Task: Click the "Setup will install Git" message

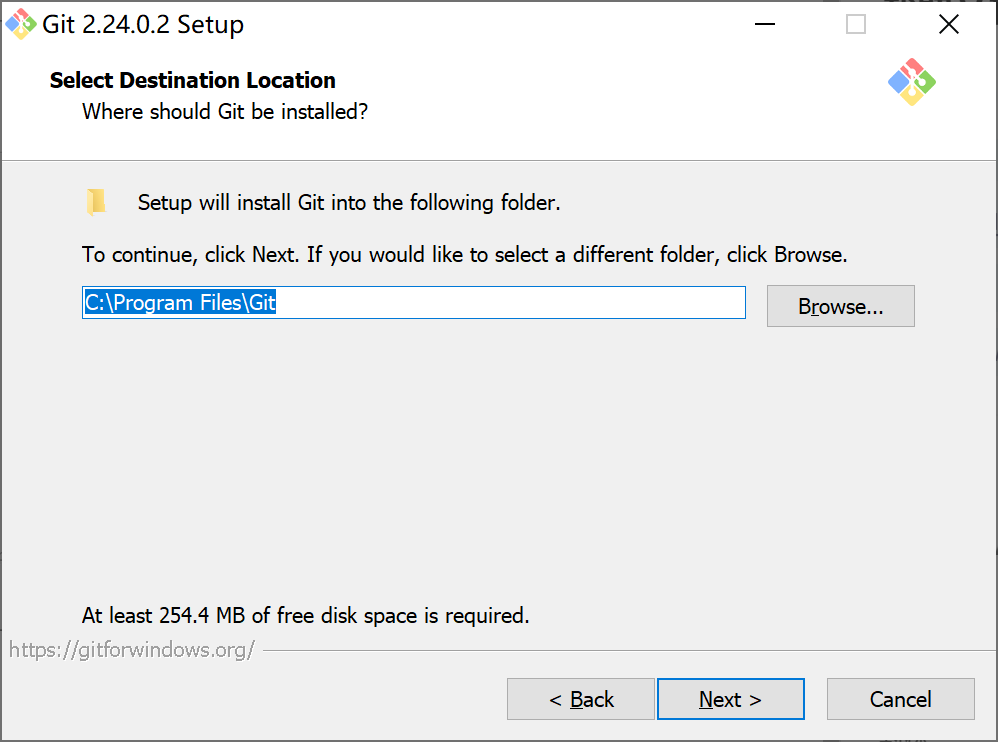Action: [349, 203]
